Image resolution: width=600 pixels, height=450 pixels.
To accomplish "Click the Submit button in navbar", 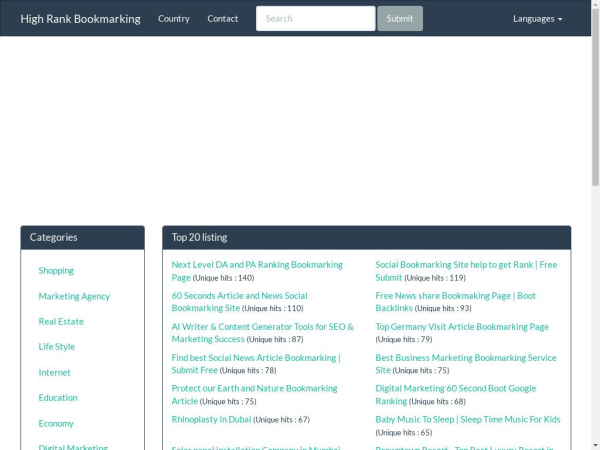I will tap(399, 18).
